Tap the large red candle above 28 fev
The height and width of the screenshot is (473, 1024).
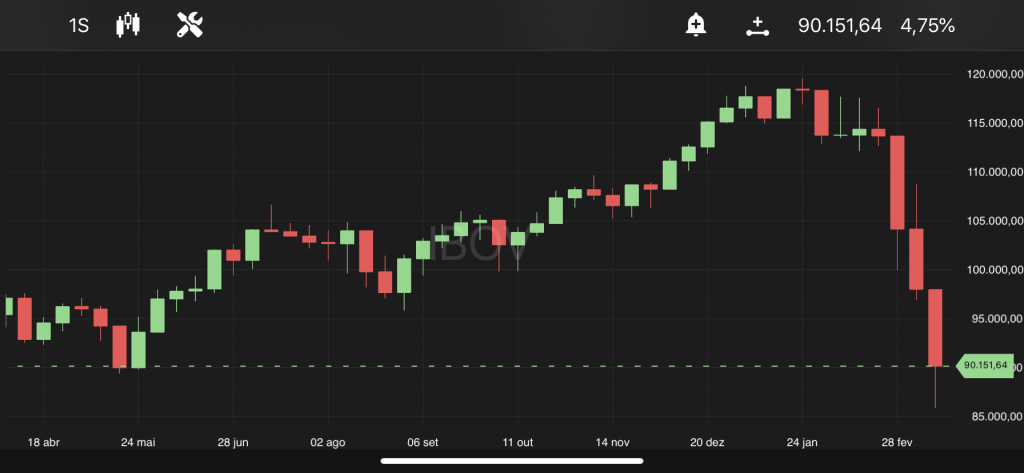897,182
